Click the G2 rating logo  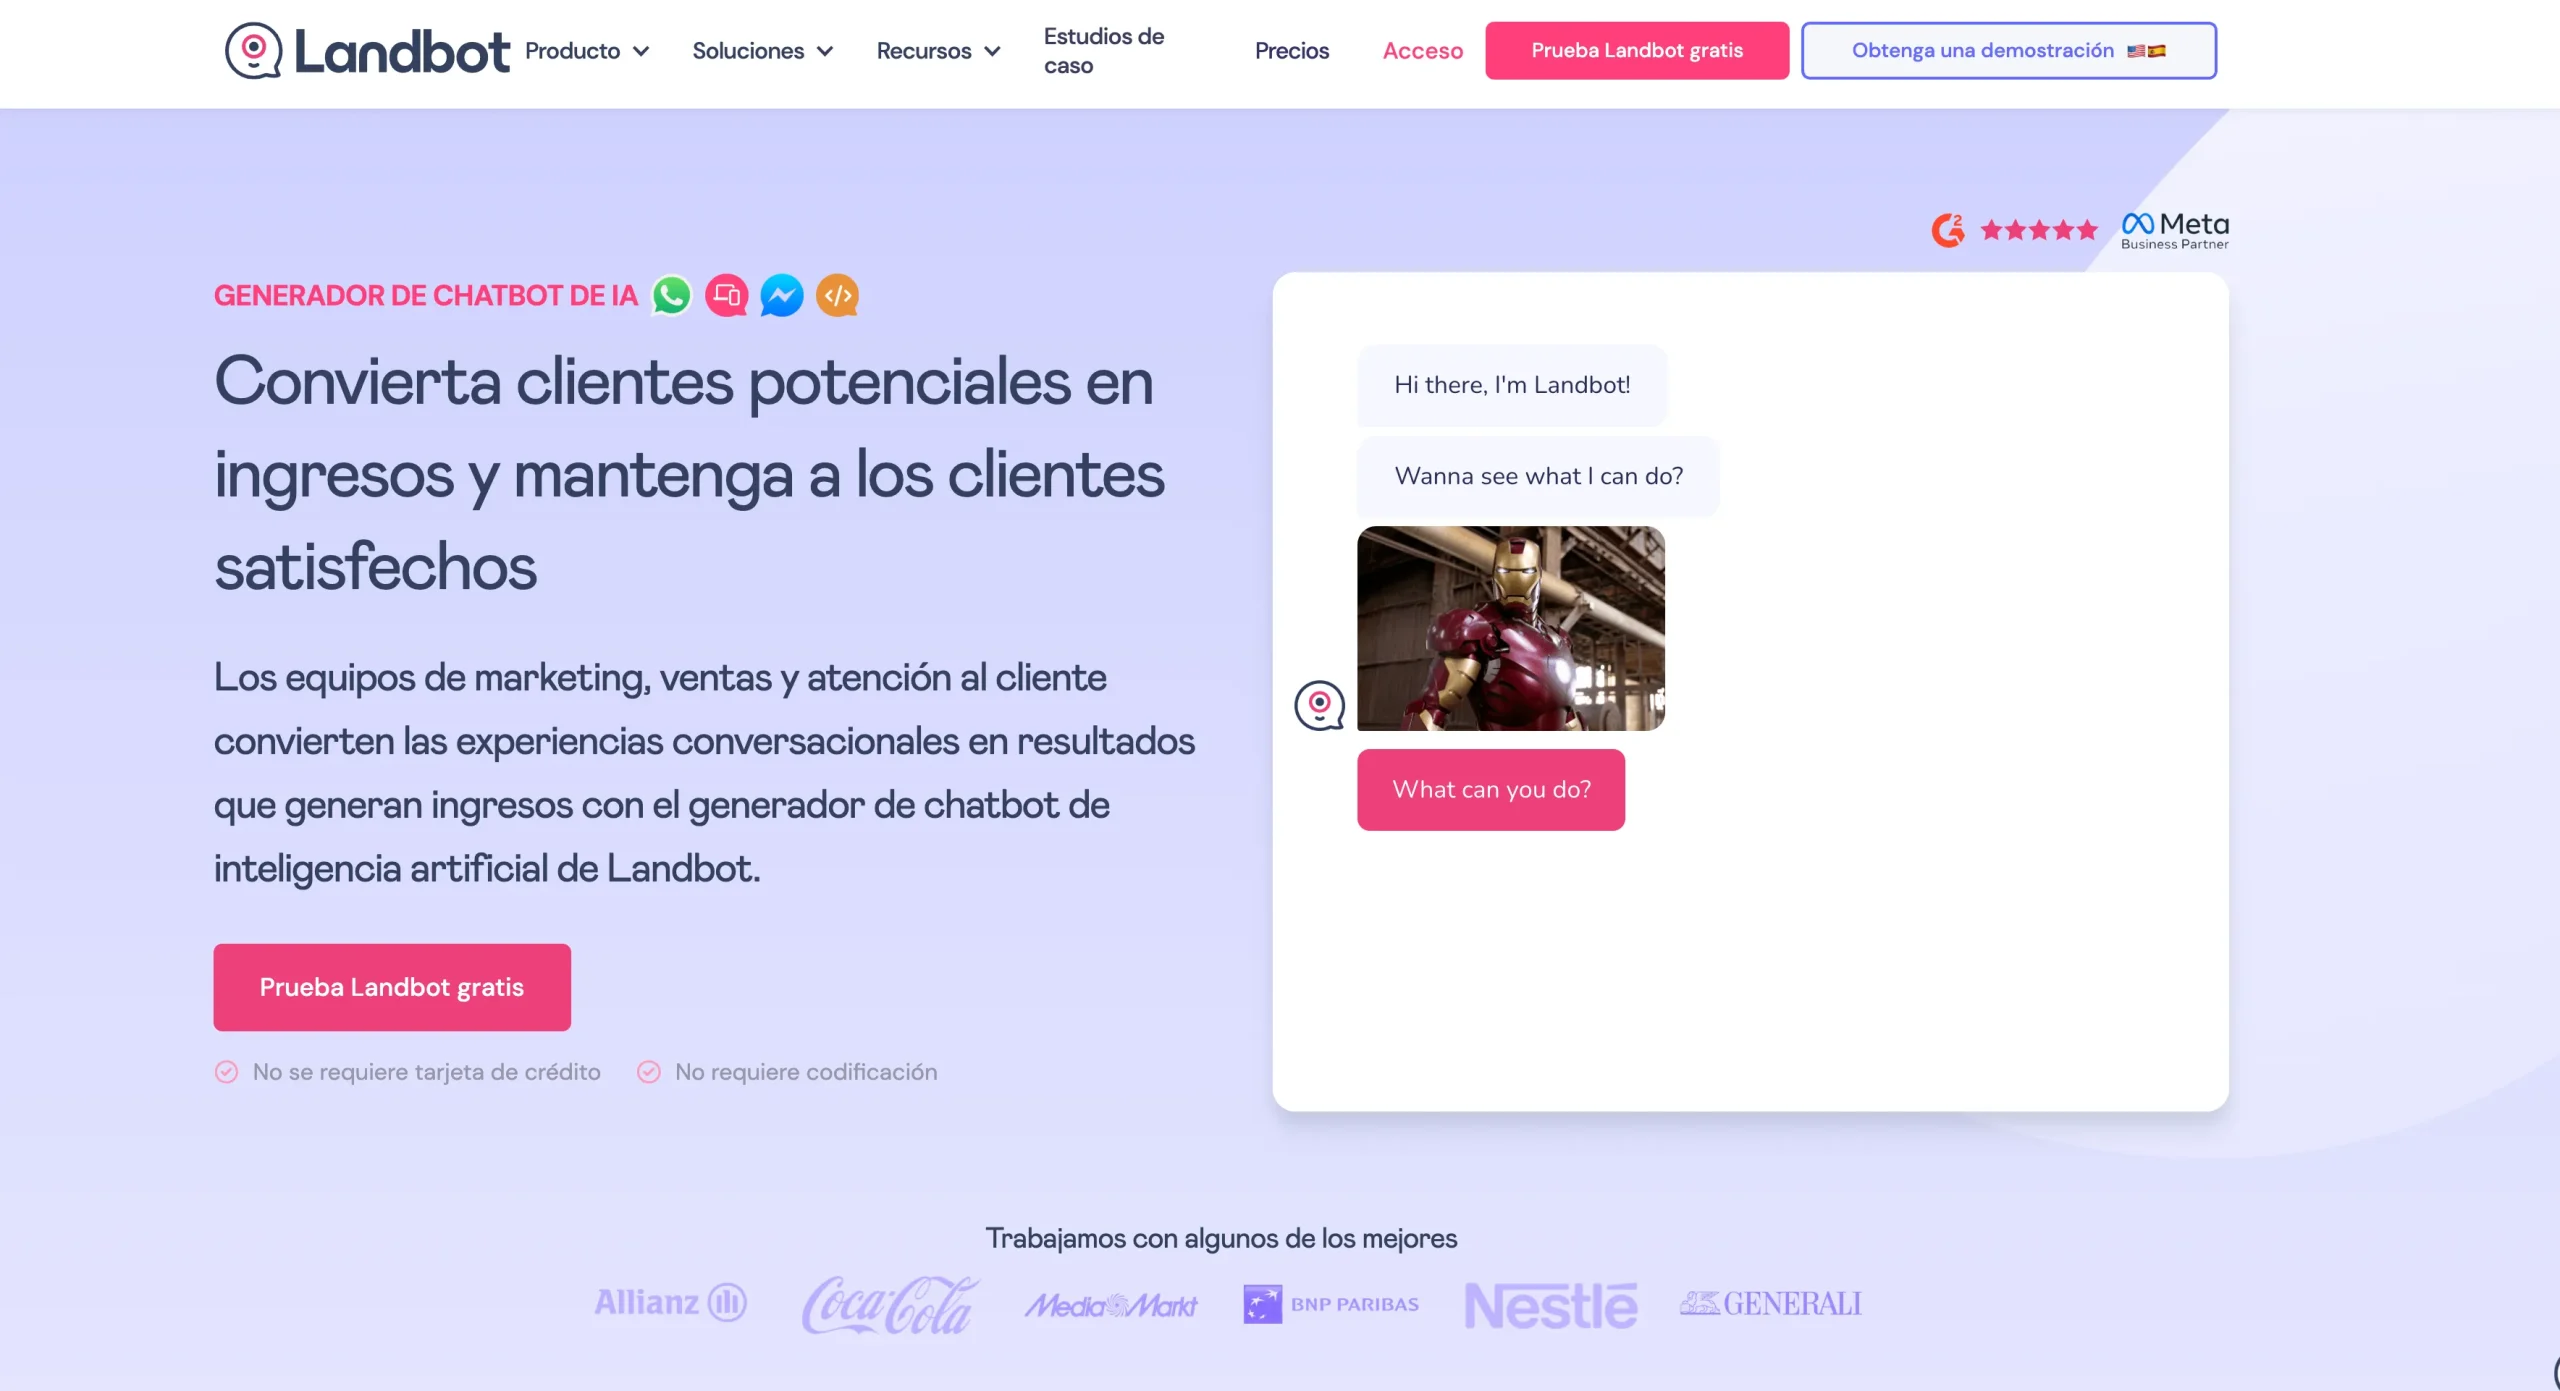point(1947,230)
